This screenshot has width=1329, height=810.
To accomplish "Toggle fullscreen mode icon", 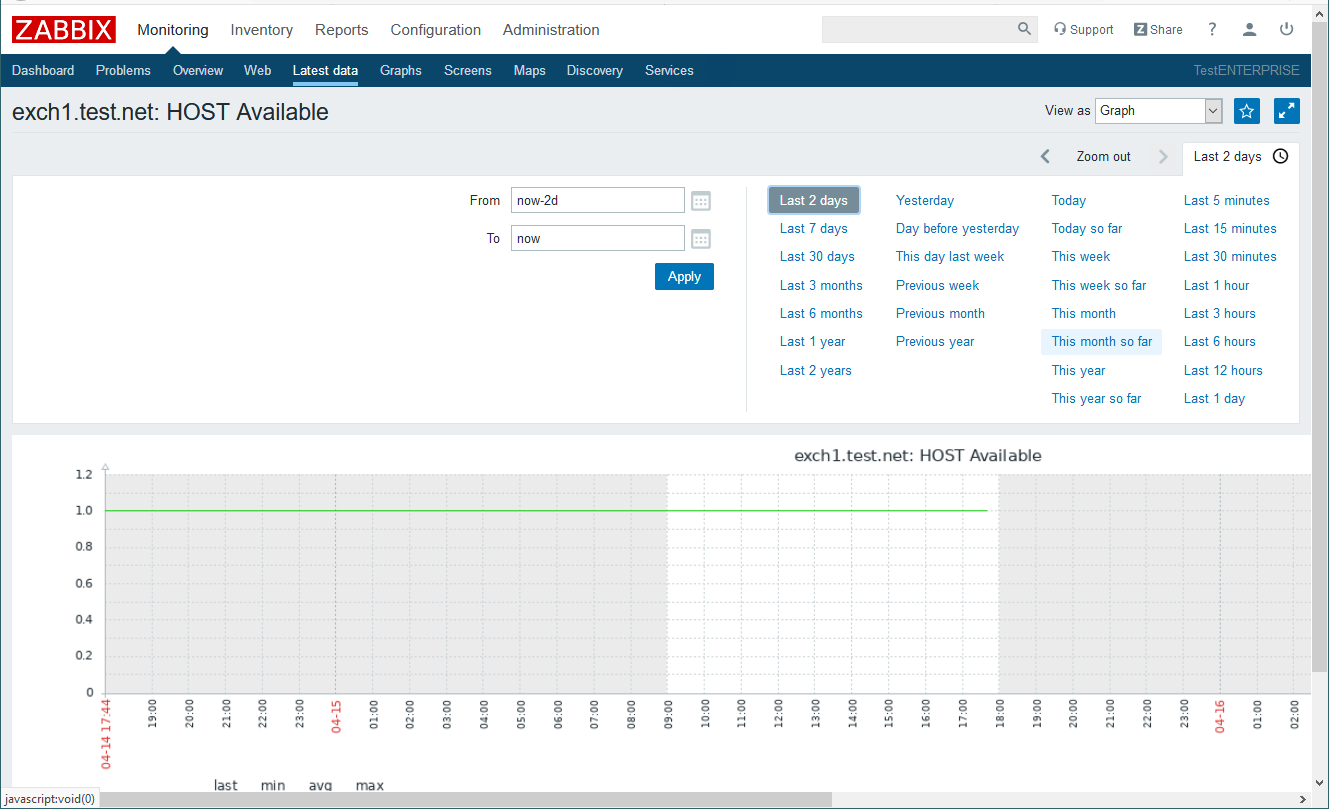I will [x=1286, y=111].
